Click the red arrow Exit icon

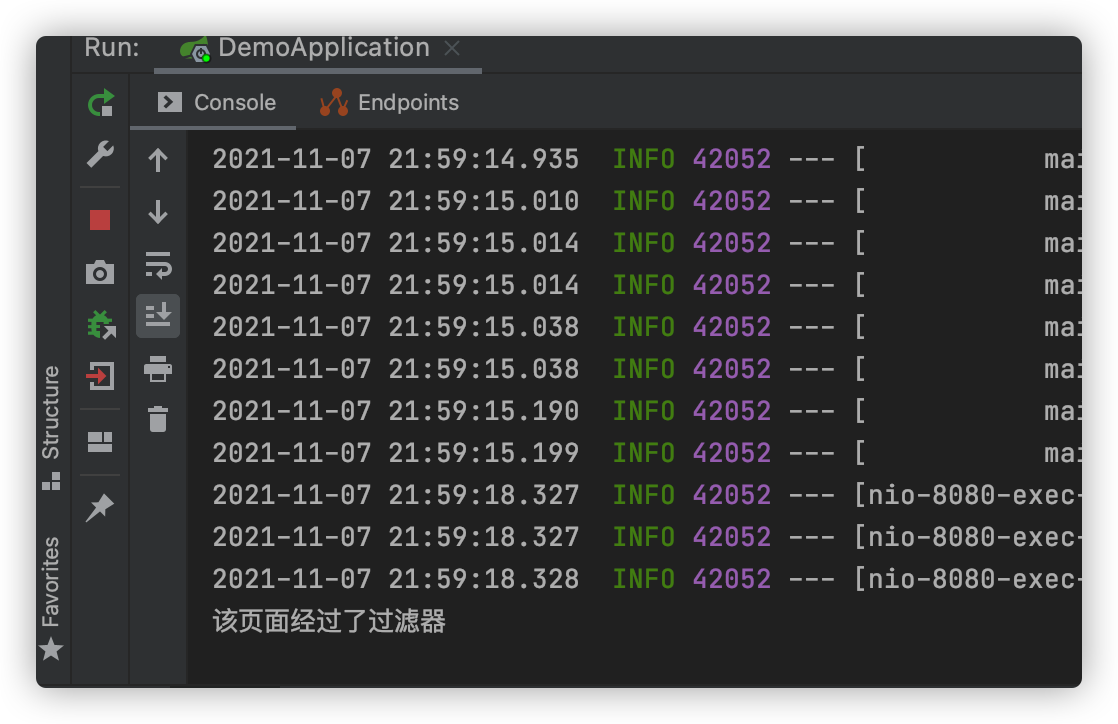tap(101, 376)
